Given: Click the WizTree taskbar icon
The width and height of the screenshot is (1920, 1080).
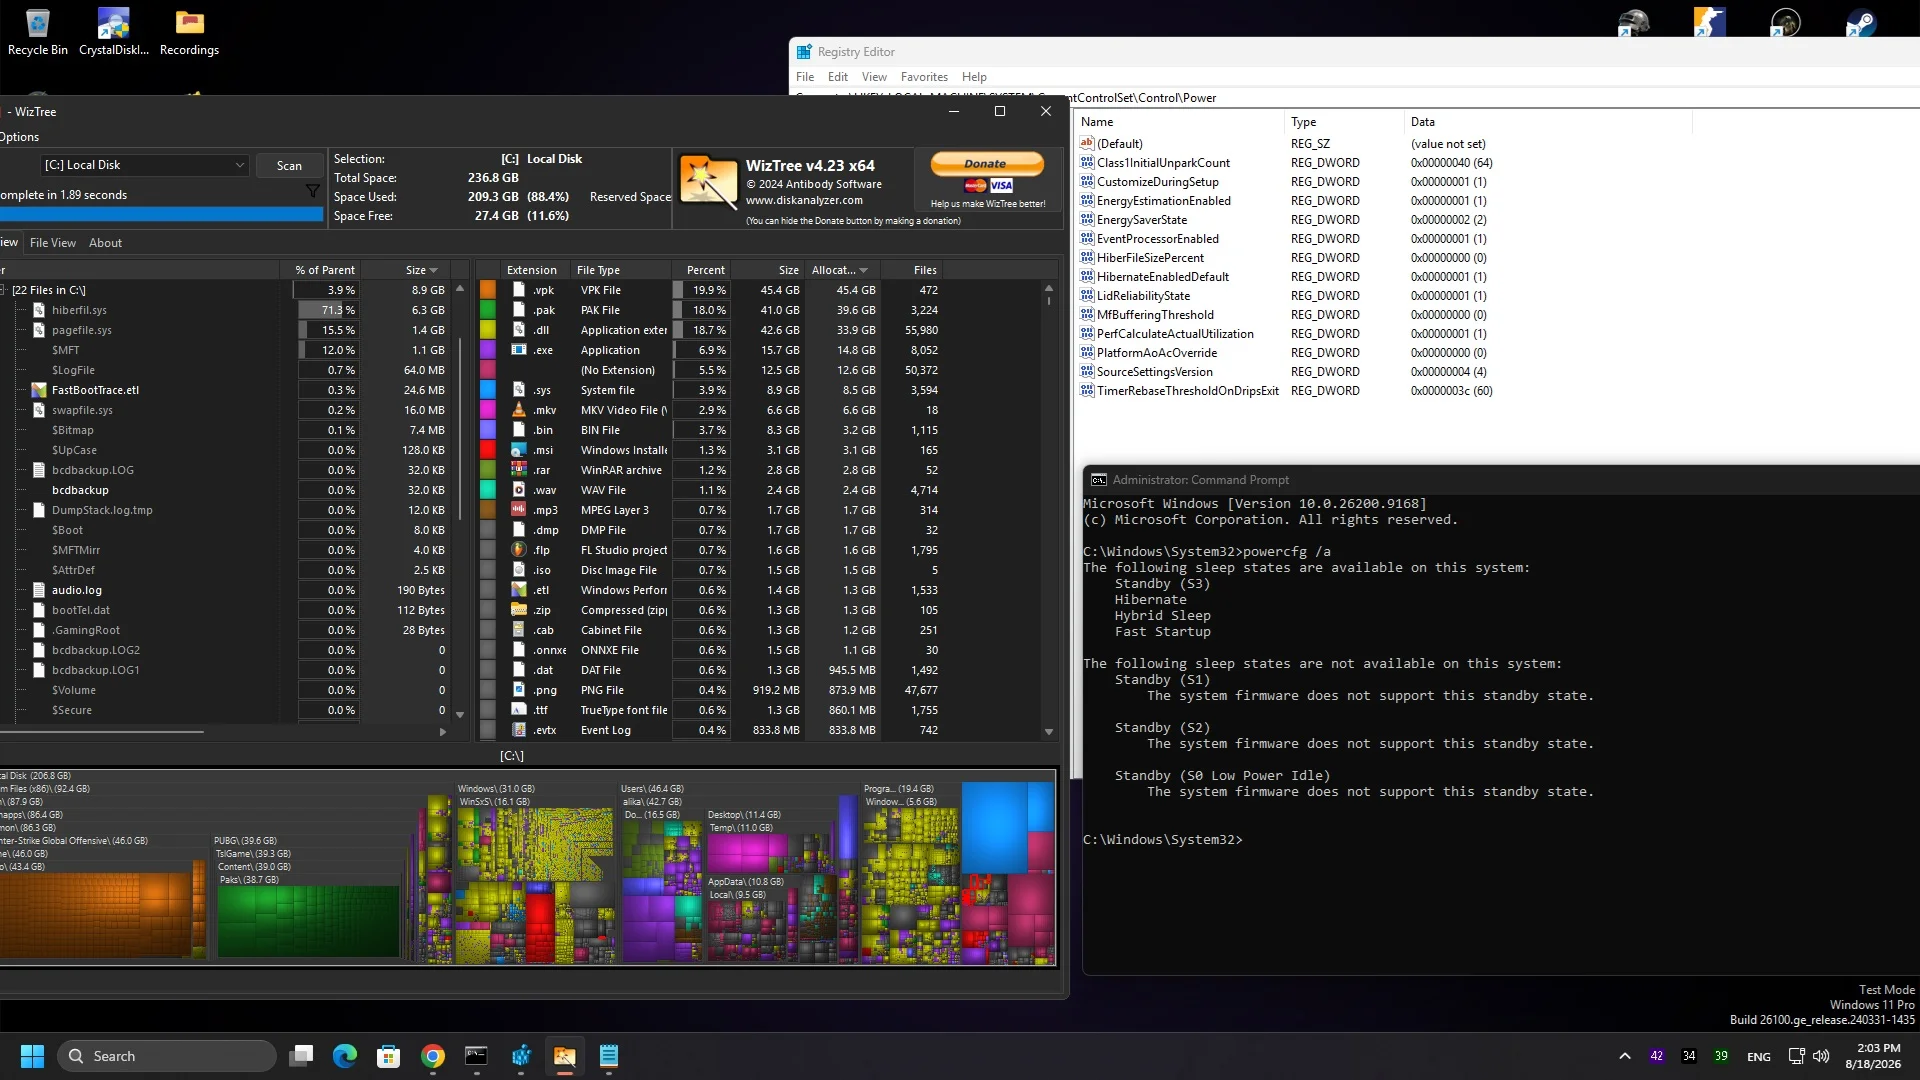Looking at the screenshot, I should point(565,1056).
